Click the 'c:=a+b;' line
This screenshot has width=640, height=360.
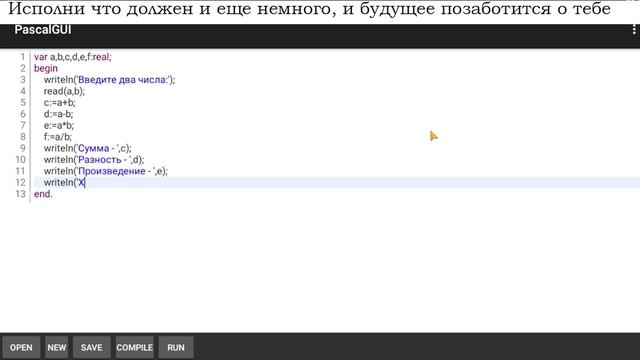point(60,102)
